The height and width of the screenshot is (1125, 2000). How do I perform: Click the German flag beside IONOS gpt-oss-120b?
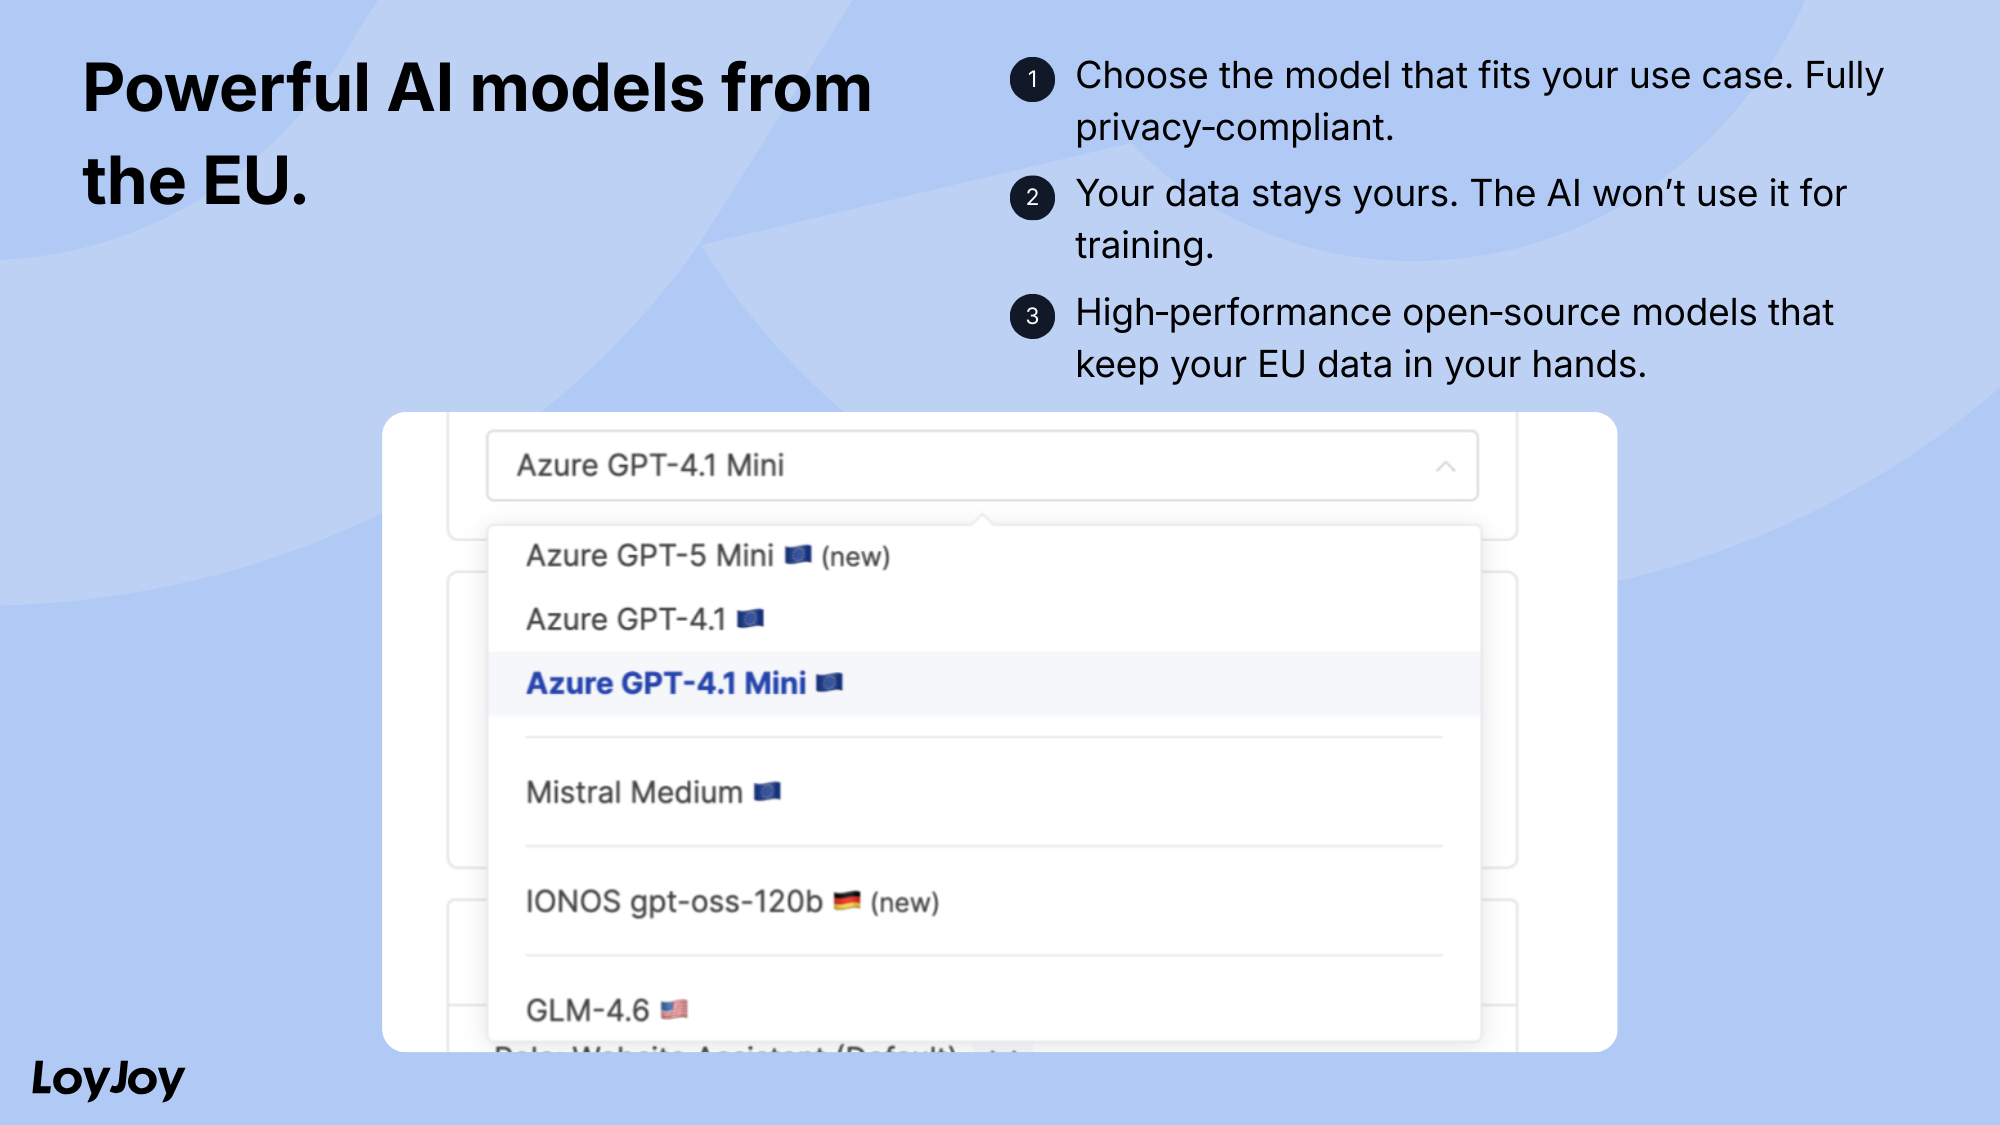(x=847, y=901)
